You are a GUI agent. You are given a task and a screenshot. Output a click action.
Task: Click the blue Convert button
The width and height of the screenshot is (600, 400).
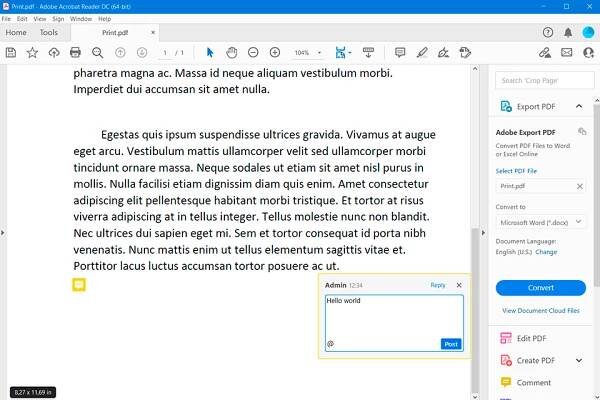click(541, 288)
